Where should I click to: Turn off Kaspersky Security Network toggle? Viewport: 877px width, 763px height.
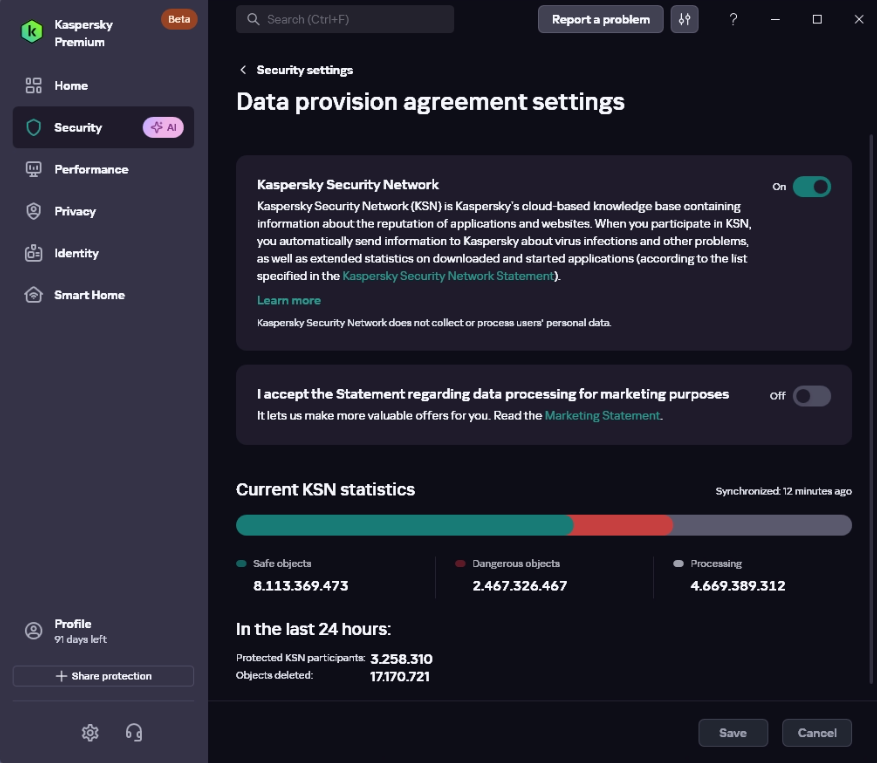coord(812,187)
